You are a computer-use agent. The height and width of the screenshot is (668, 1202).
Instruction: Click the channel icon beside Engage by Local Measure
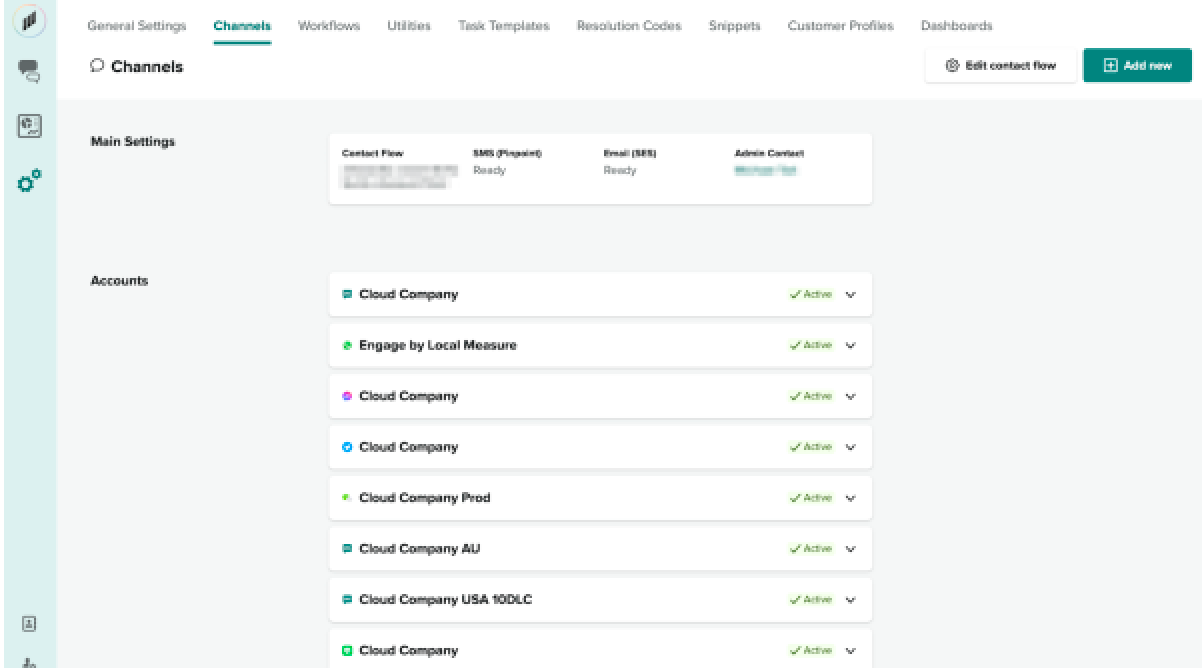point(347,345)
